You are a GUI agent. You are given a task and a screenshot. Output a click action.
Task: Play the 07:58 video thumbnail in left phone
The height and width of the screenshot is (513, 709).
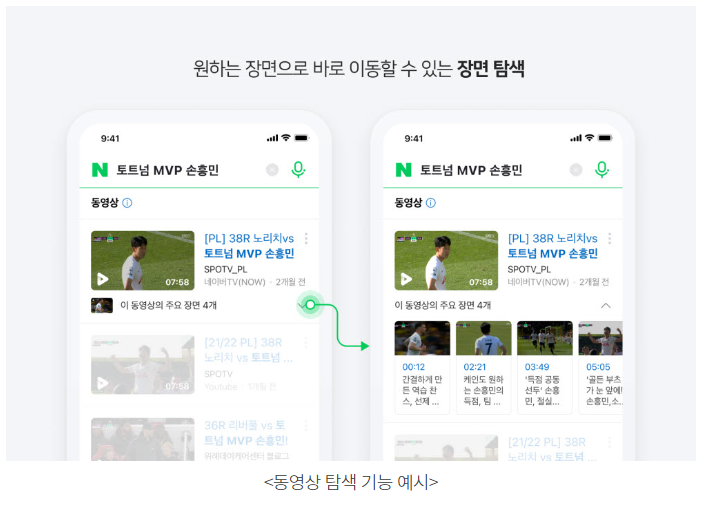143,260
